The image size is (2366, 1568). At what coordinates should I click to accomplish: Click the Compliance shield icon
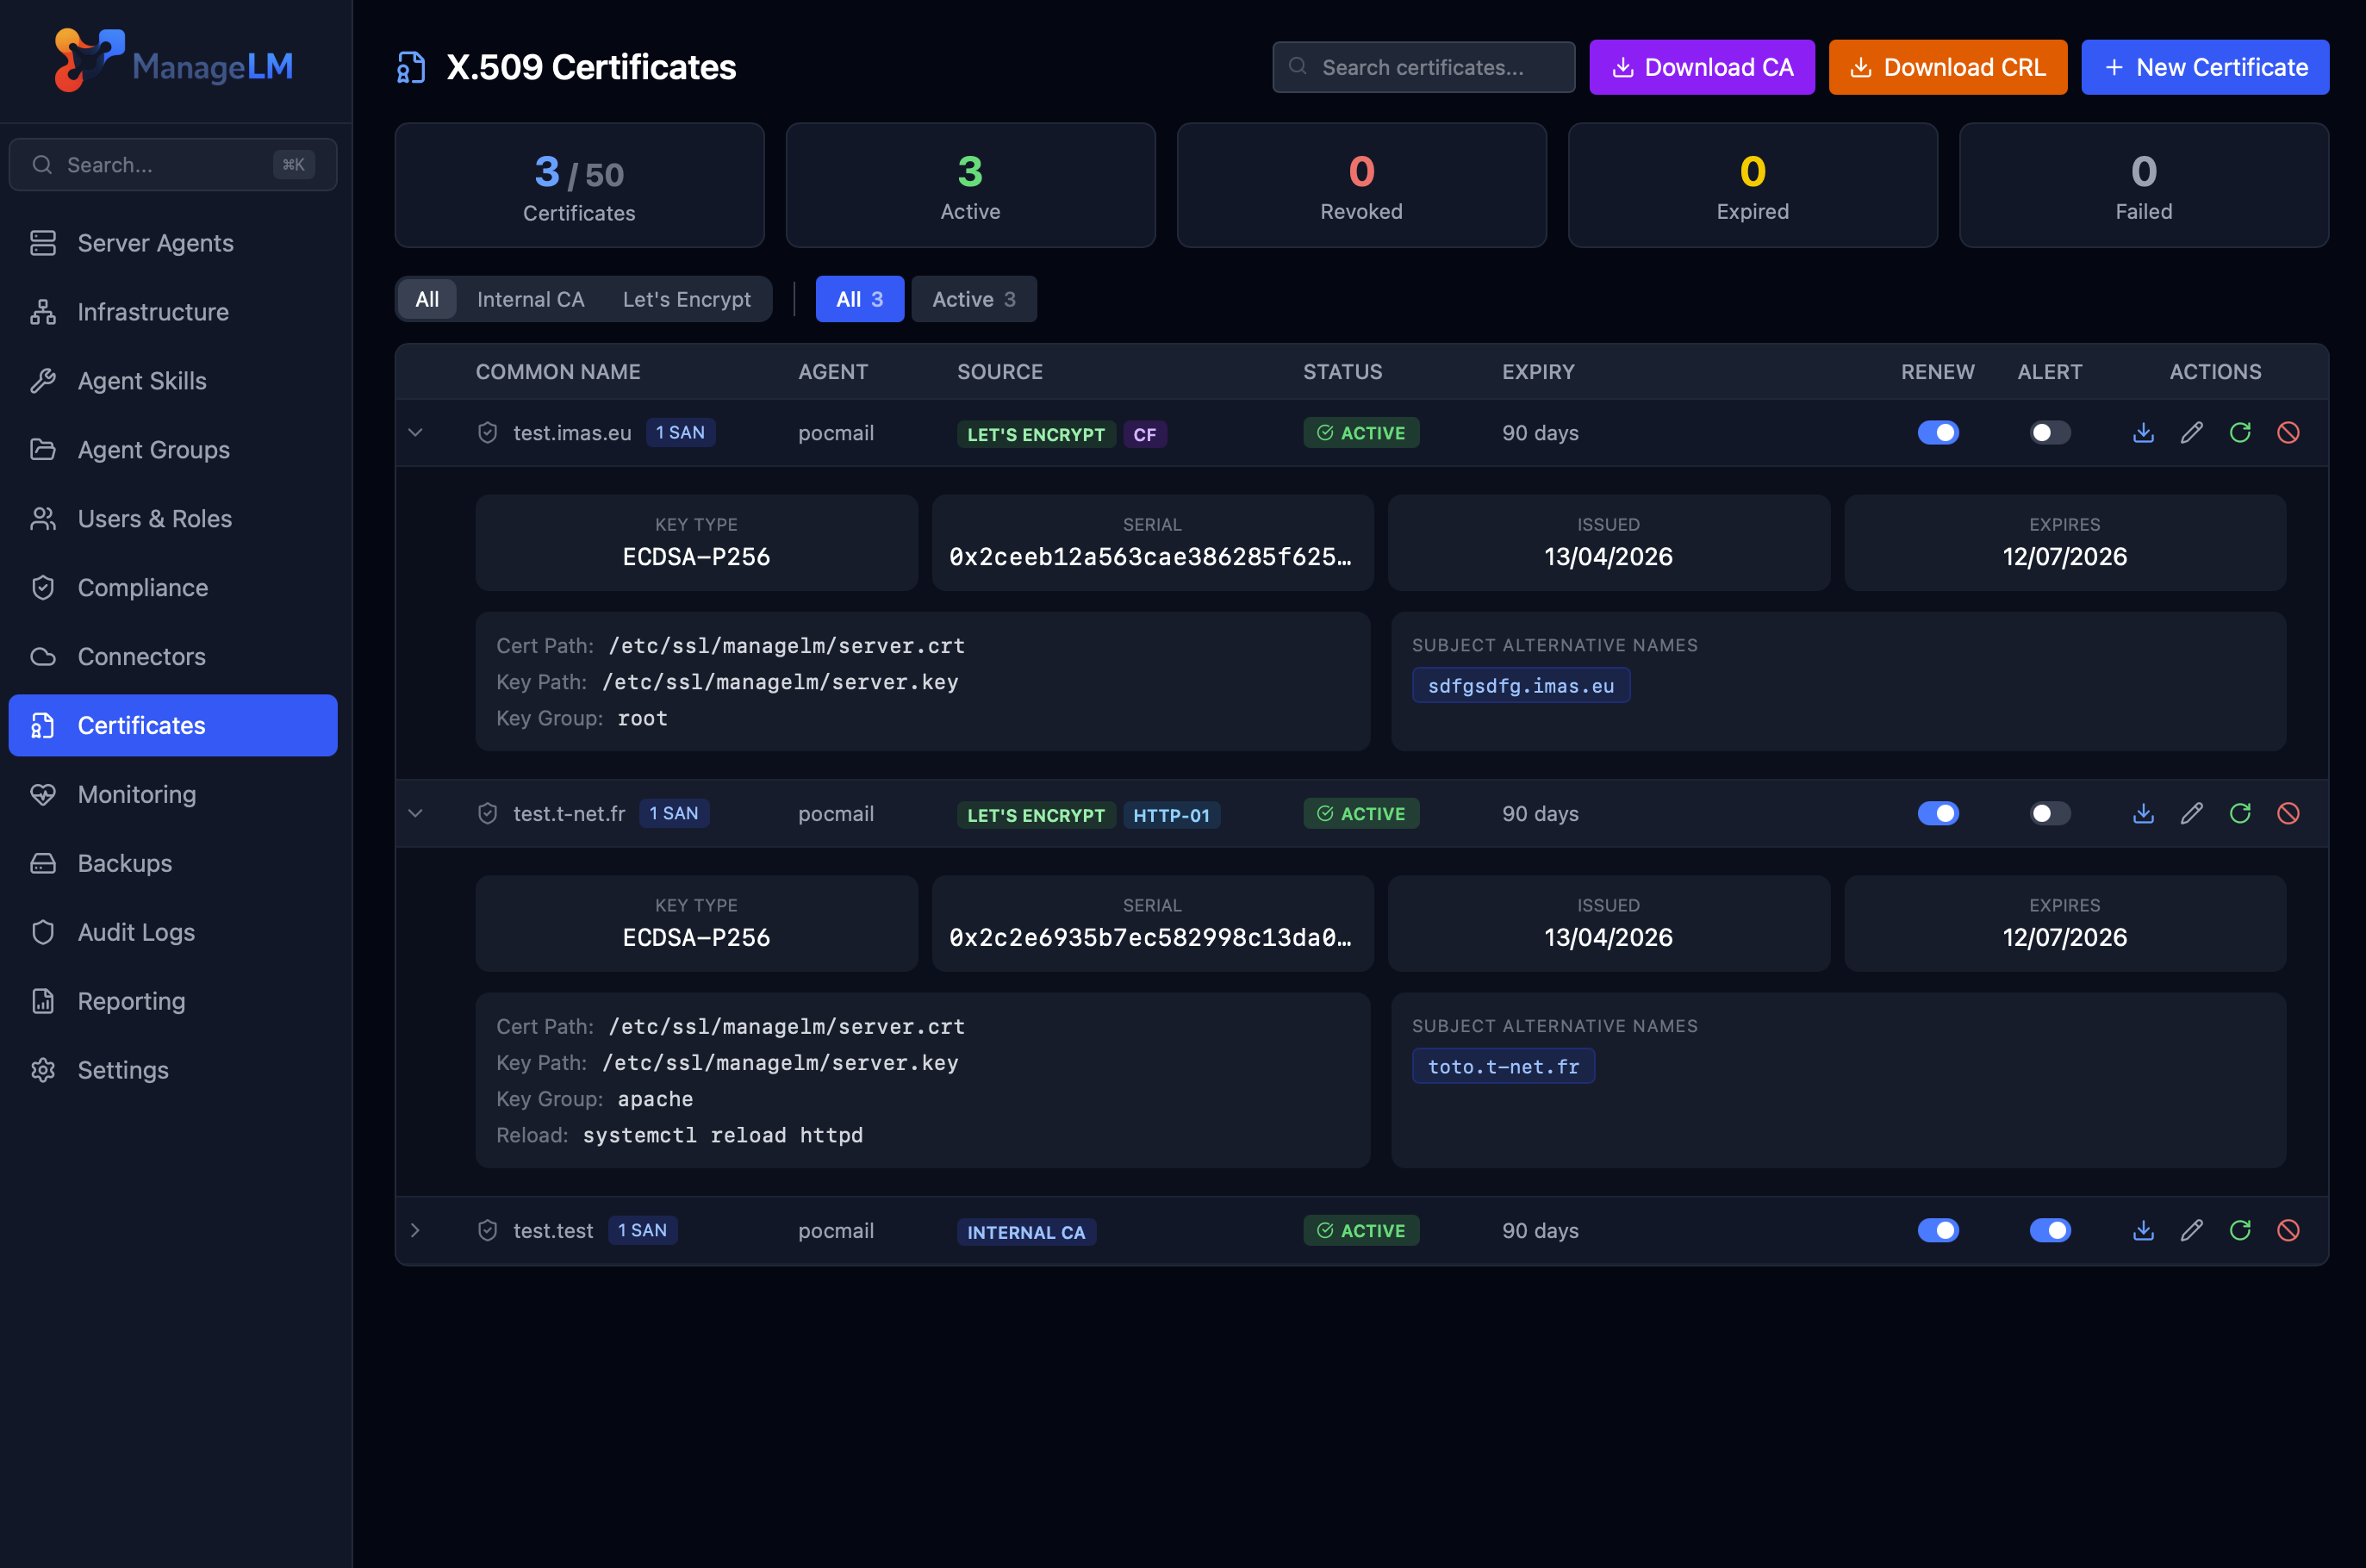44,587
